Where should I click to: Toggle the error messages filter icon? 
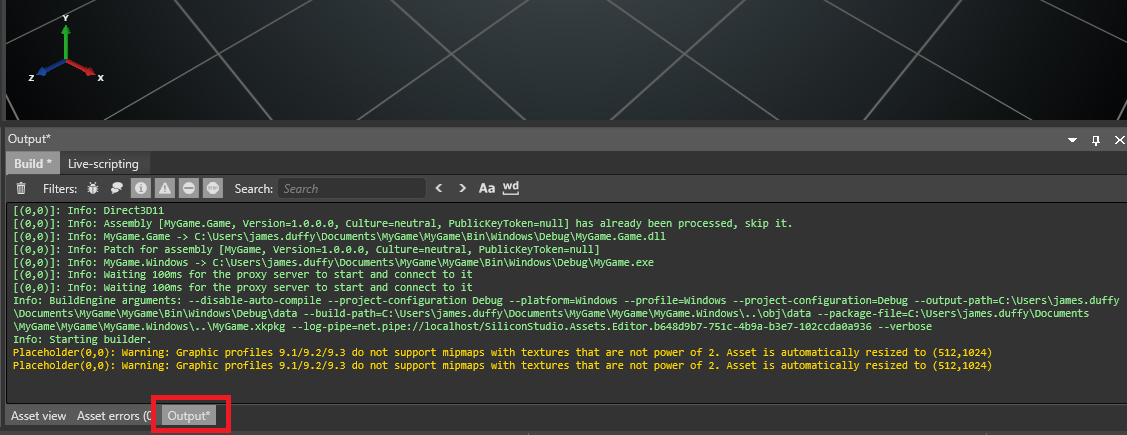189,188
